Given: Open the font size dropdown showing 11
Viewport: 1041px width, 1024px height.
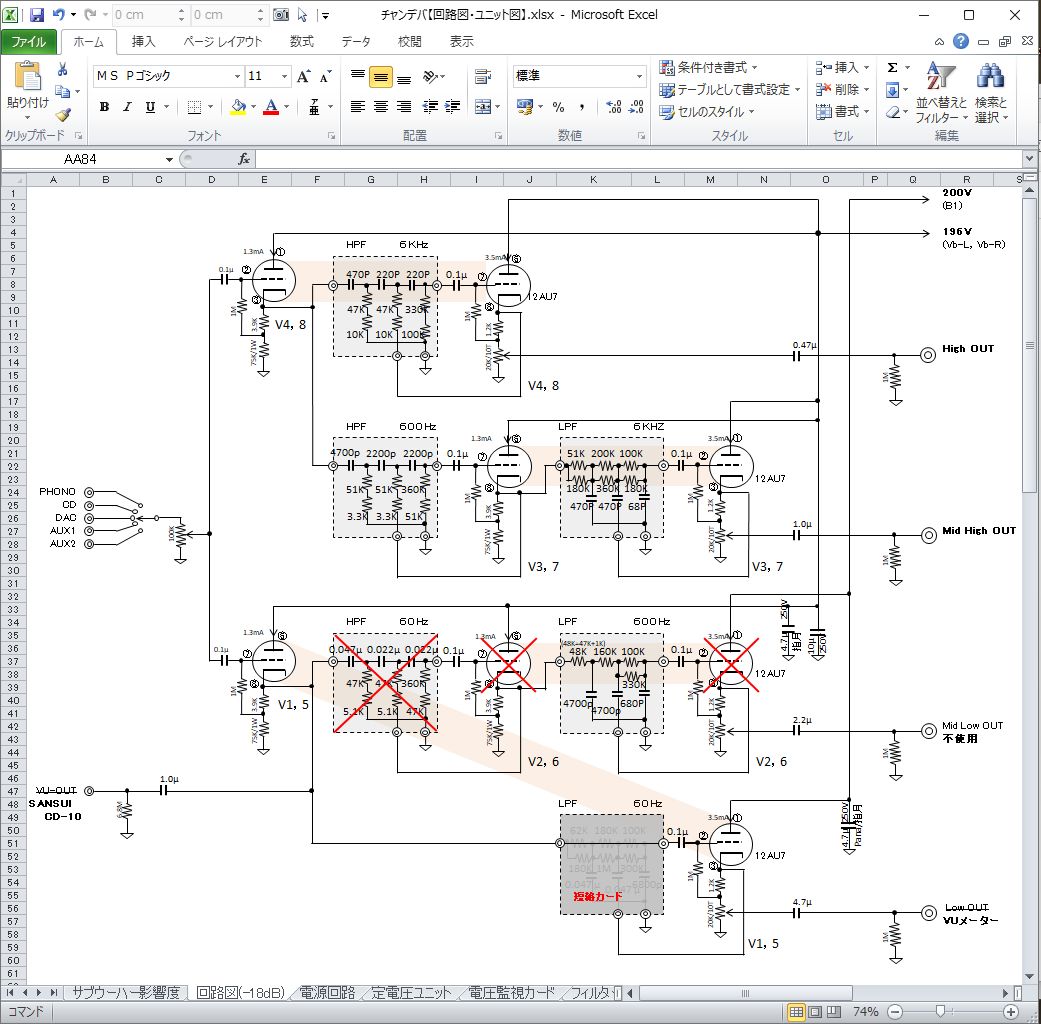Looking at the screenshot, I should (284, 76).
